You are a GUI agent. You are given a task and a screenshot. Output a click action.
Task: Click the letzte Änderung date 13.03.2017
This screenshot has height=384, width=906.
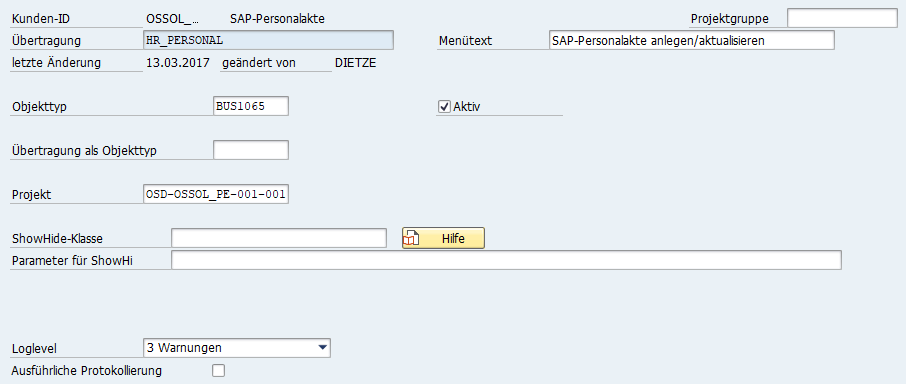click(x=178, y=63)
